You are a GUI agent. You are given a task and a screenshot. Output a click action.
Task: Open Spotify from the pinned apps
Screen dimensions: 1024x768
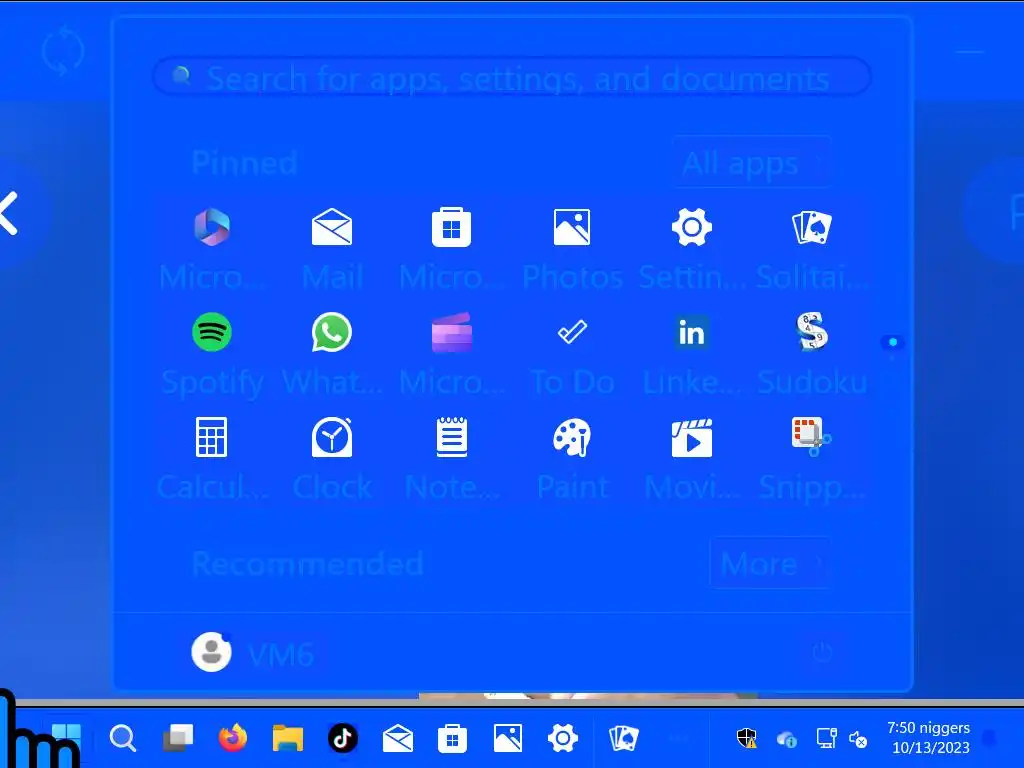click(212, 332)
